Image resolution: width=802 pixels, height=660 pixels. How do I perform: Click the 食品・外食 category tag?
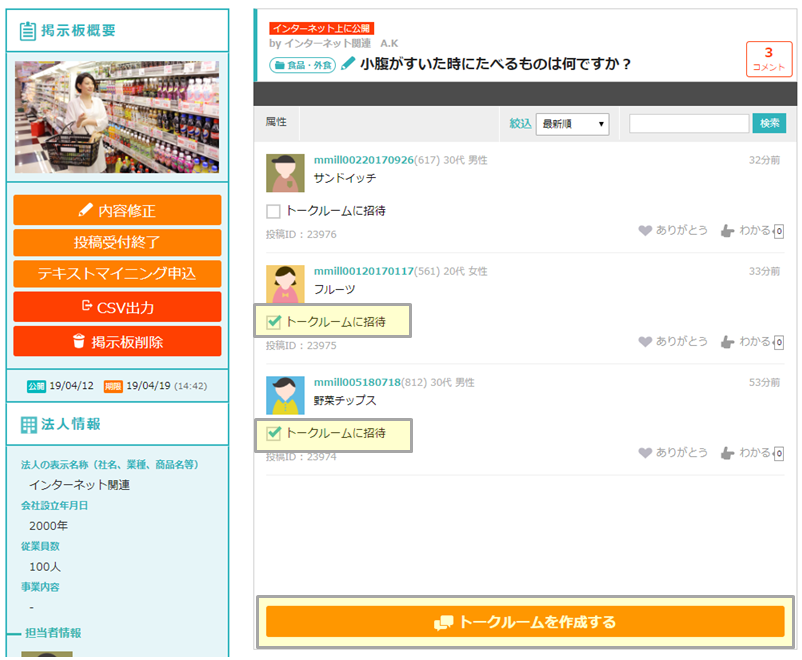302,65
